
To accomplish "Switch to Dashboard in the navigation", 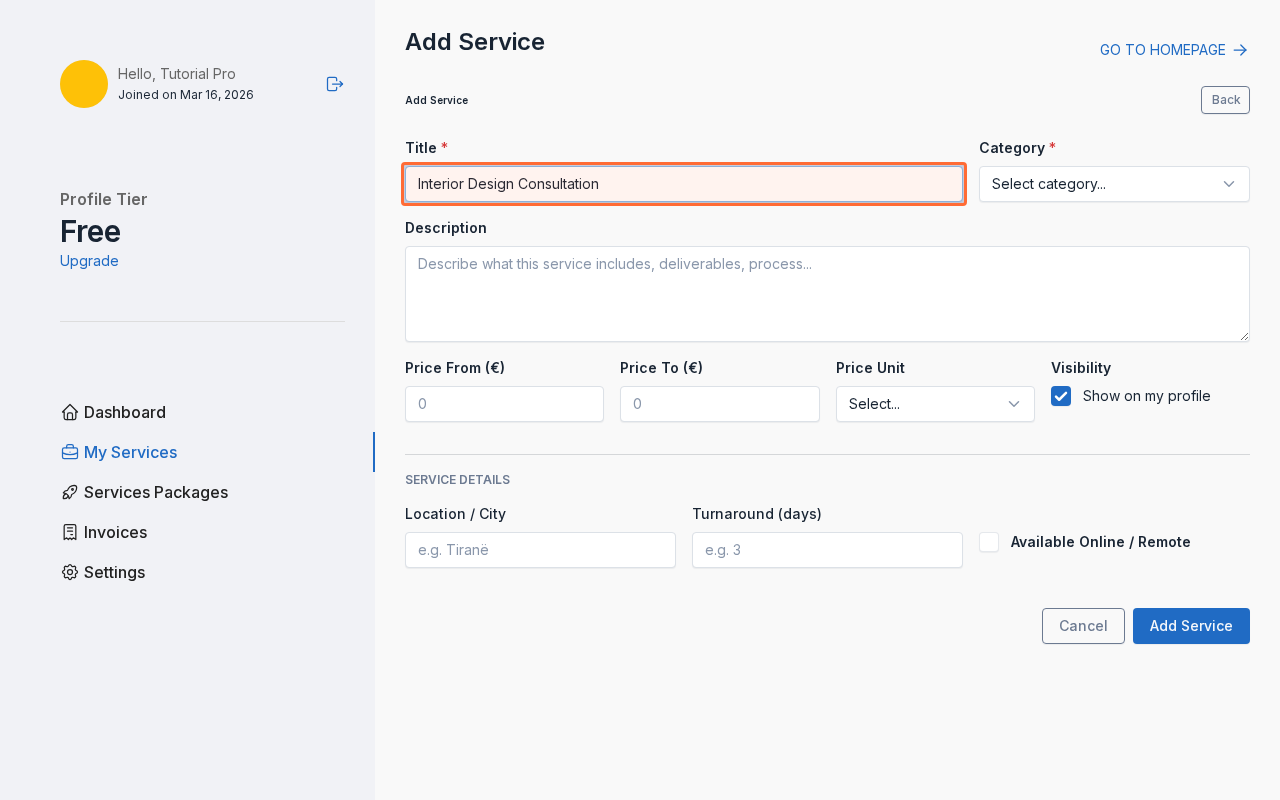I will [124, 412].
